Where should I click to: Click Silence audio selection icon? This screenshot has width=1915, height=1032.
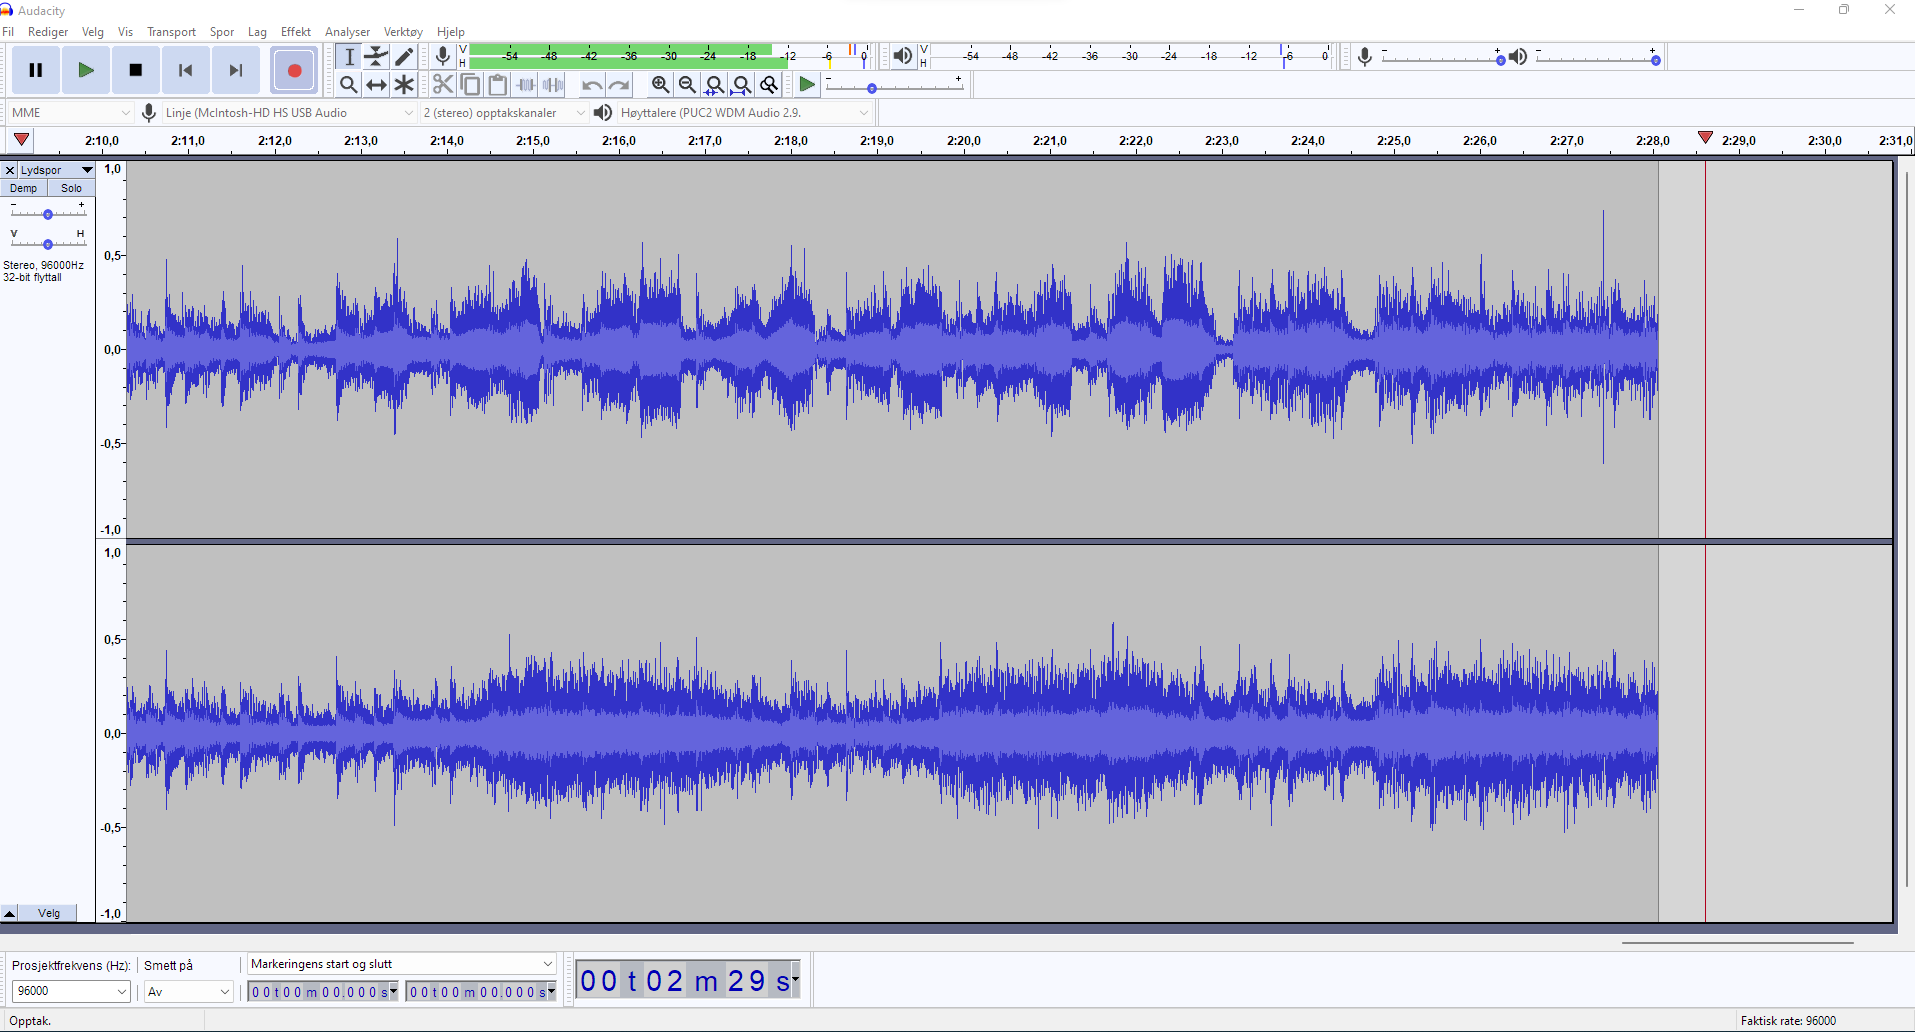(x=553, y=85)
